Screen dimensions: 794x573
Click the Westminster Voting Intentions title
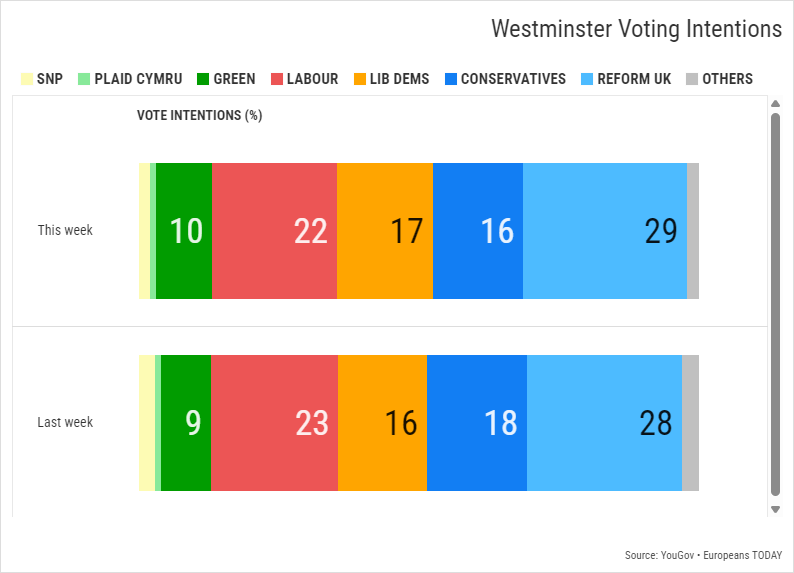[637, 29]
